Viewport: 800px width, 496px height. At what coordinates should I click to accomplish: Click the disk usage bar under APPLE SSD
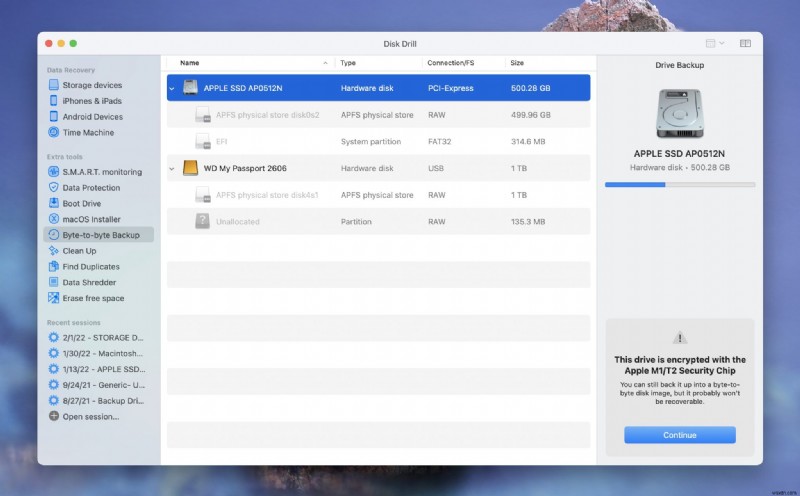coord(679,184)
